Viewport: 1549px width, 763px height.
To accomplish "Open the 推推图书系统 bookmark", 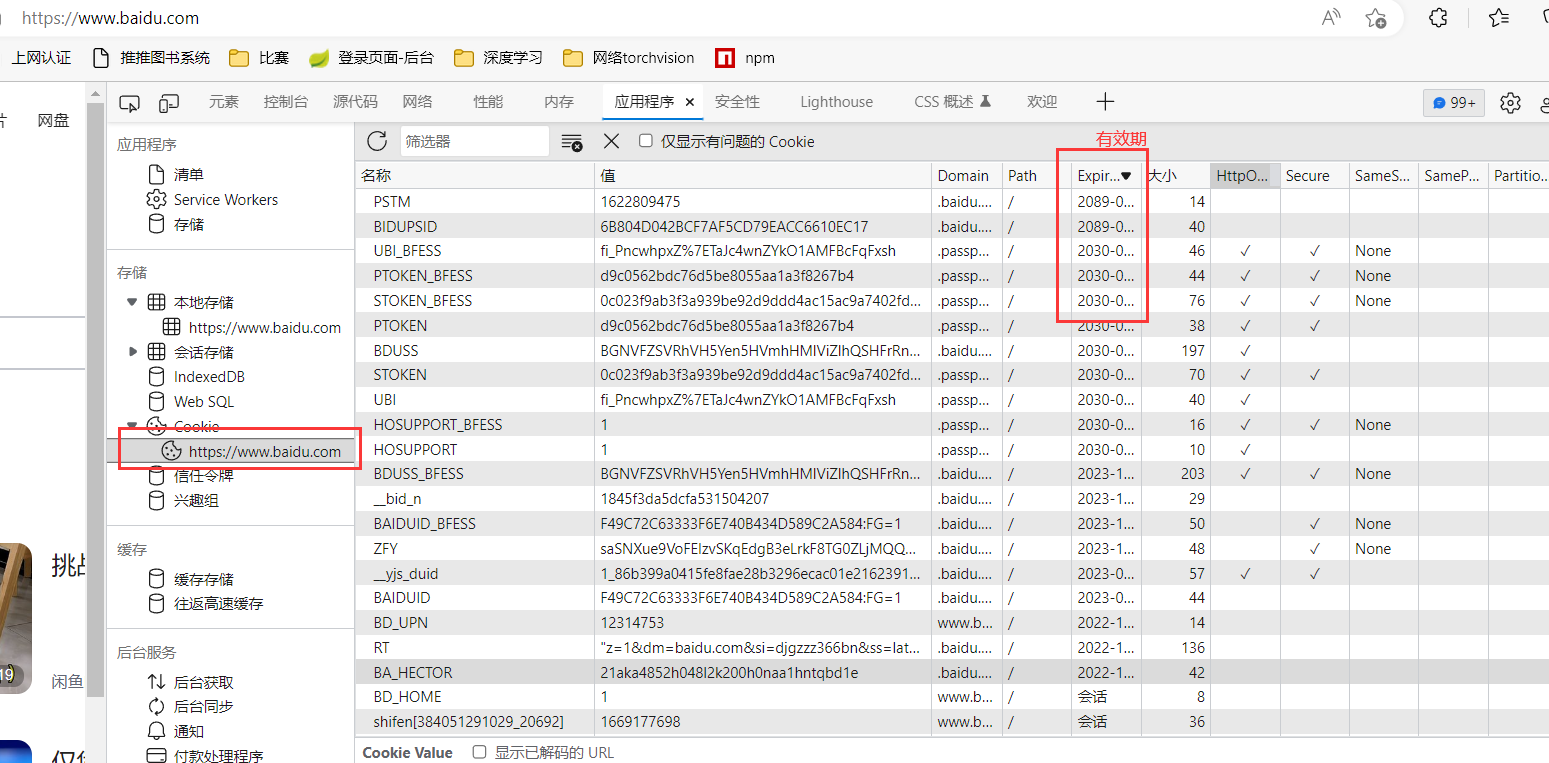I will (x=151, y=58).
